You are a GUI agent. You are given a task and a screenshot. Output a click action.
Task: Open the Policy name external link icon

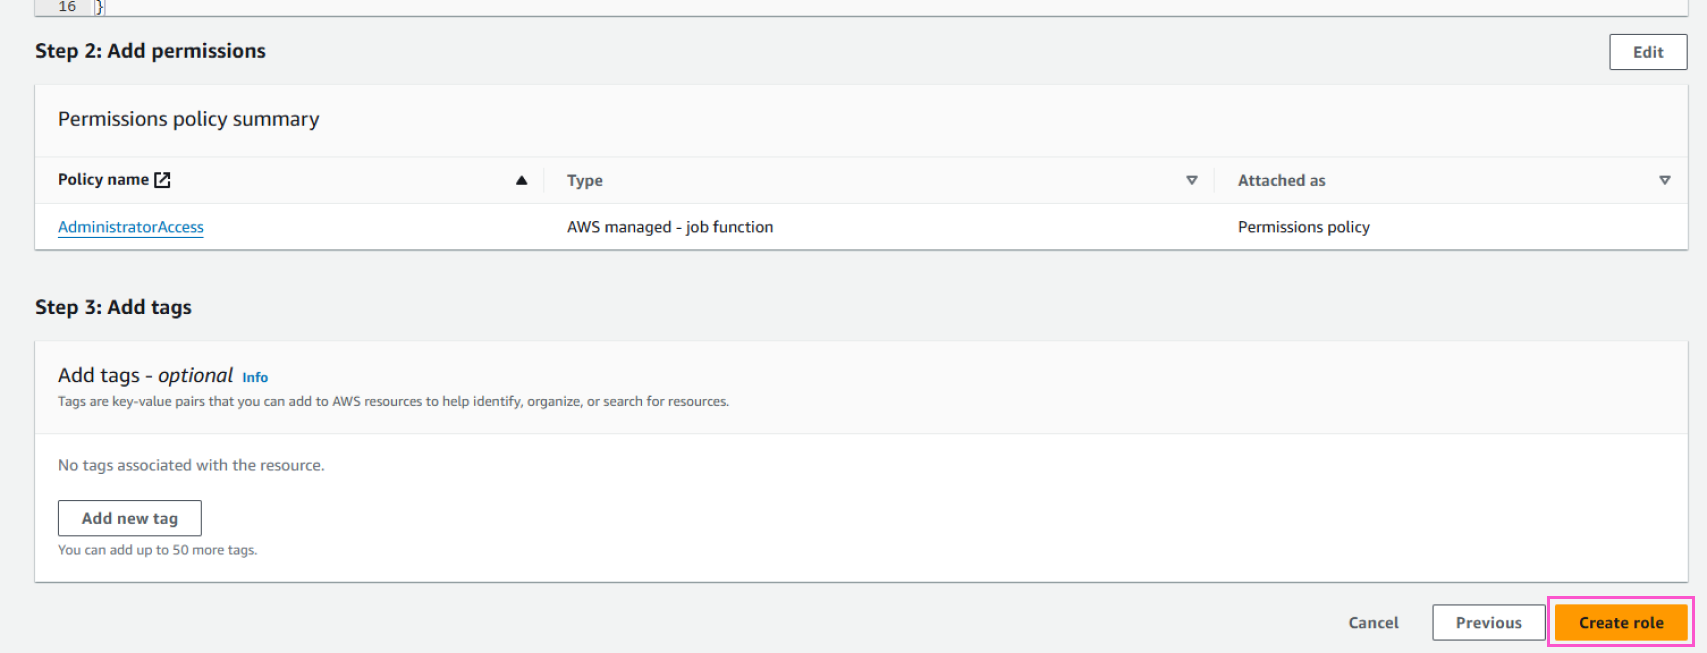162,180
